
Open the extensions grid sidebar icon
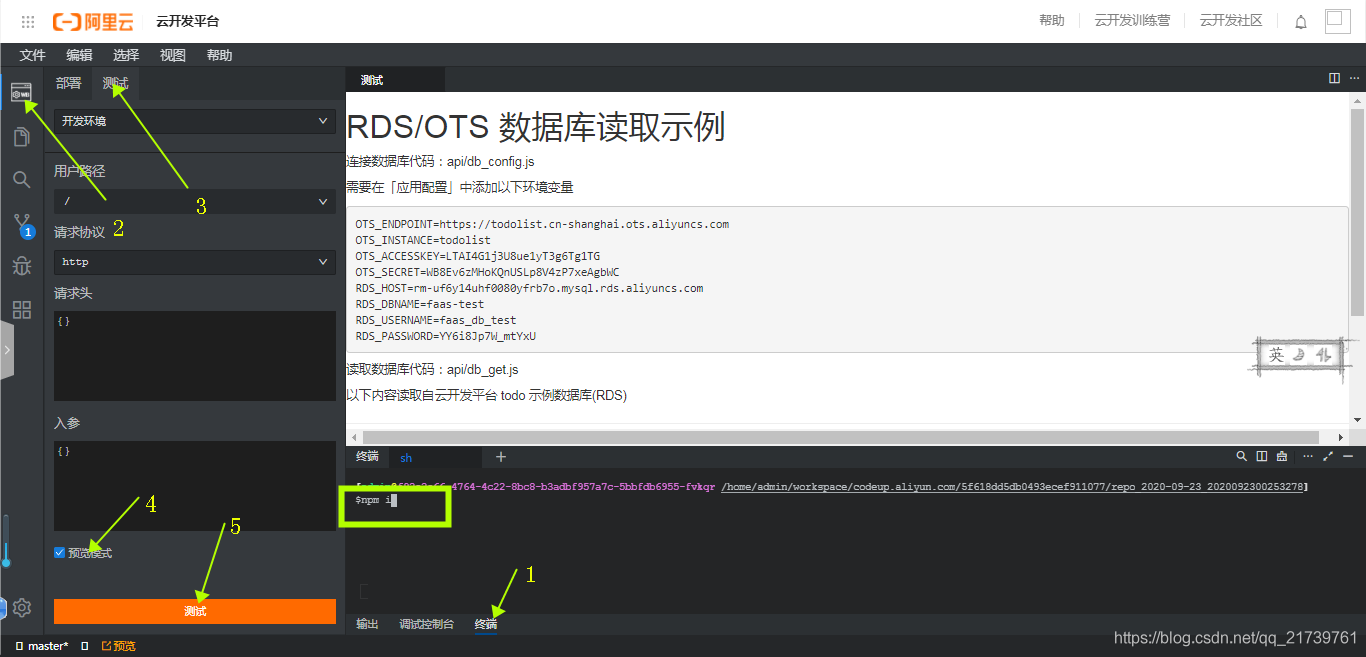(x=21, y=310)
